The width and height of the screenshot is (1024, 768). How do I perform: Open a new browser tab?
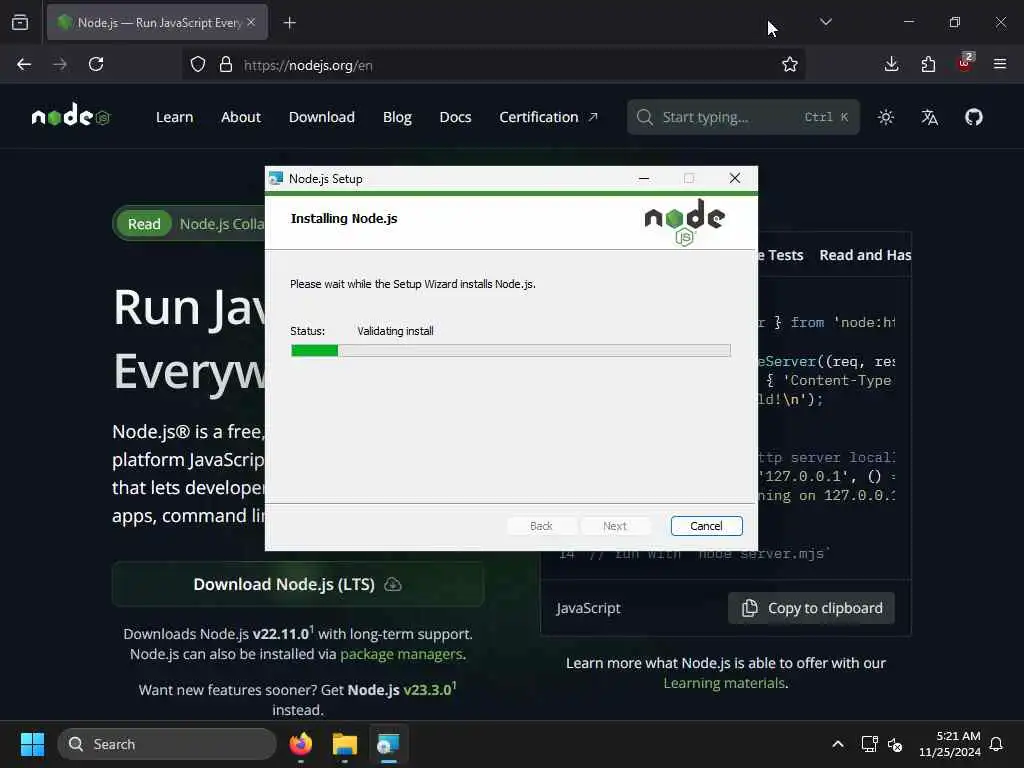click(289, 23)
